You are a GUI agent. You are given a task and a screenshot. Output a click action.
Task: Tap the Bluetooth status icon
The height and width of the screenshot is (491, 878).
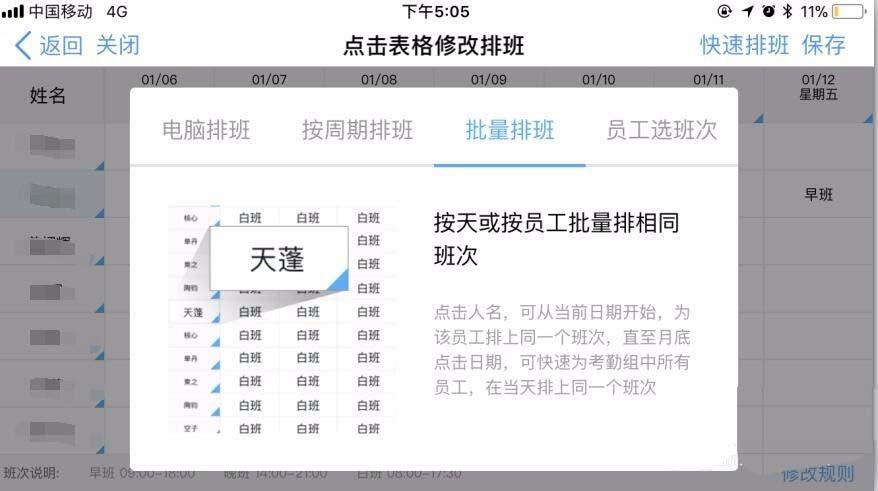coord(788,11)
